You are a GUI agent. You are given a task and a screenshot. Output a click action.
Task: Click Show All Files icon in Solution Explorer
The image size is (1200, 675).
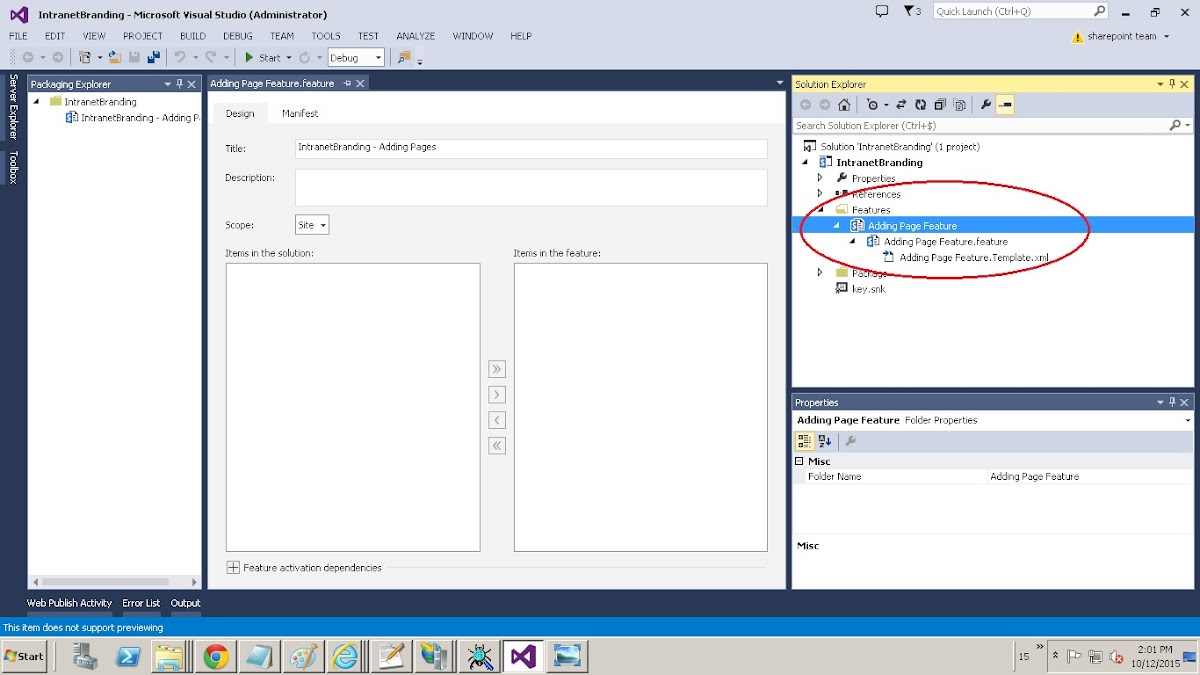click(x=960, y=105)
